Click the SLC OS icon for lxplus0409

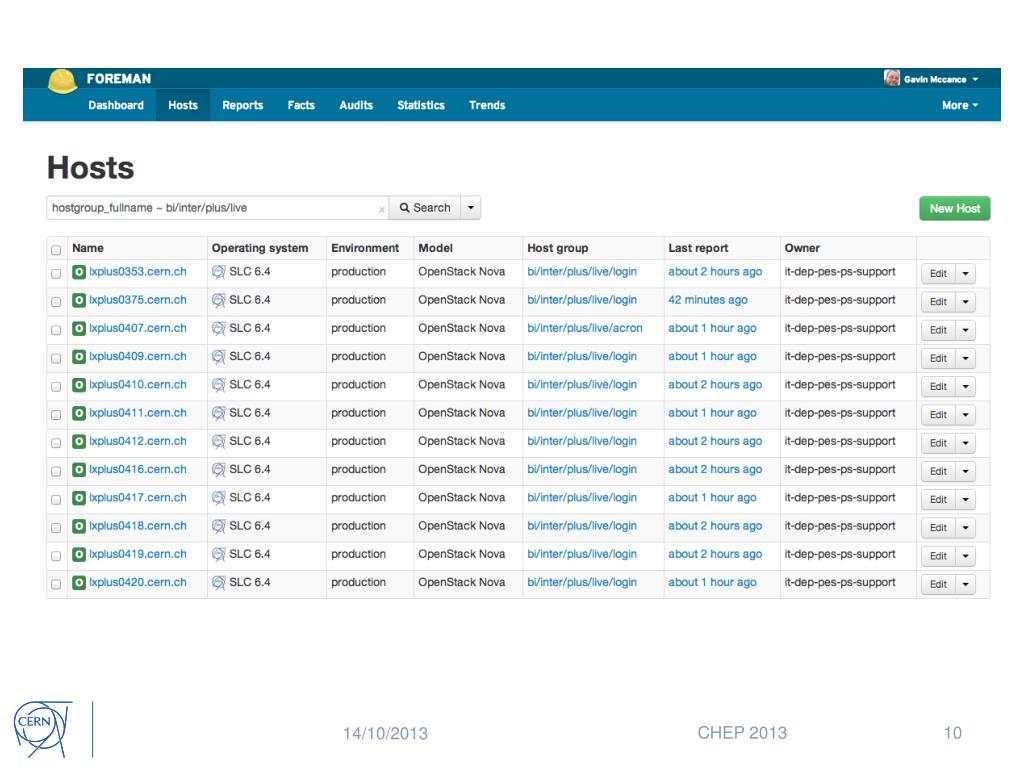click(219, 357)
